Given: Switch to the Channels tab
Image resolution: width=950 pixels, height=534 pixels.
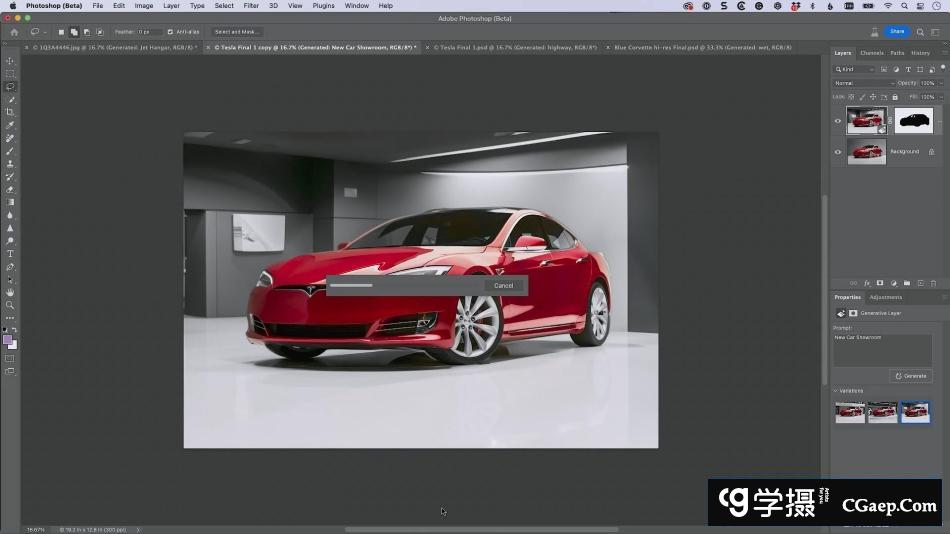Looking at the screenshot, I should (871, 53).
